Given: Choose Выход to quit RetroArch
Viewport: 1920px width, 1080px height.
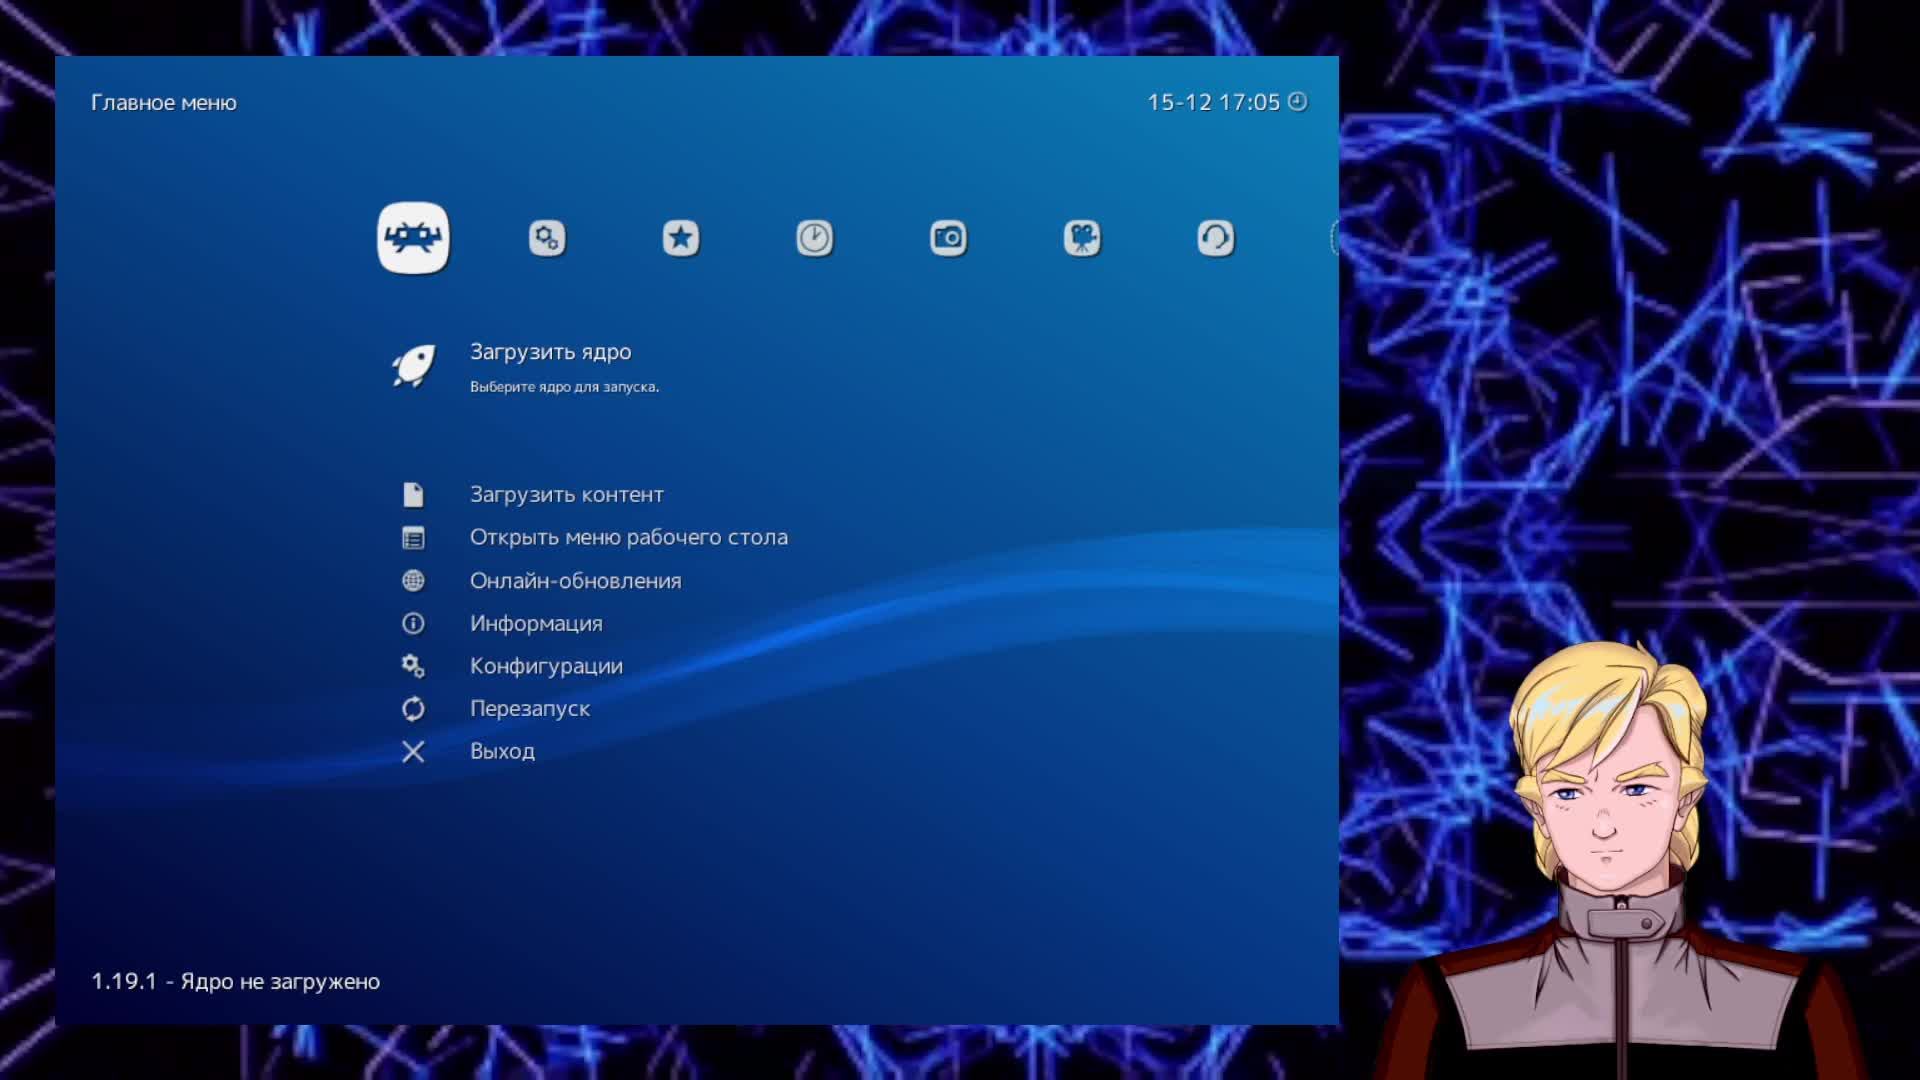Looking at the screenshot, I should click(x=502, y=751).
